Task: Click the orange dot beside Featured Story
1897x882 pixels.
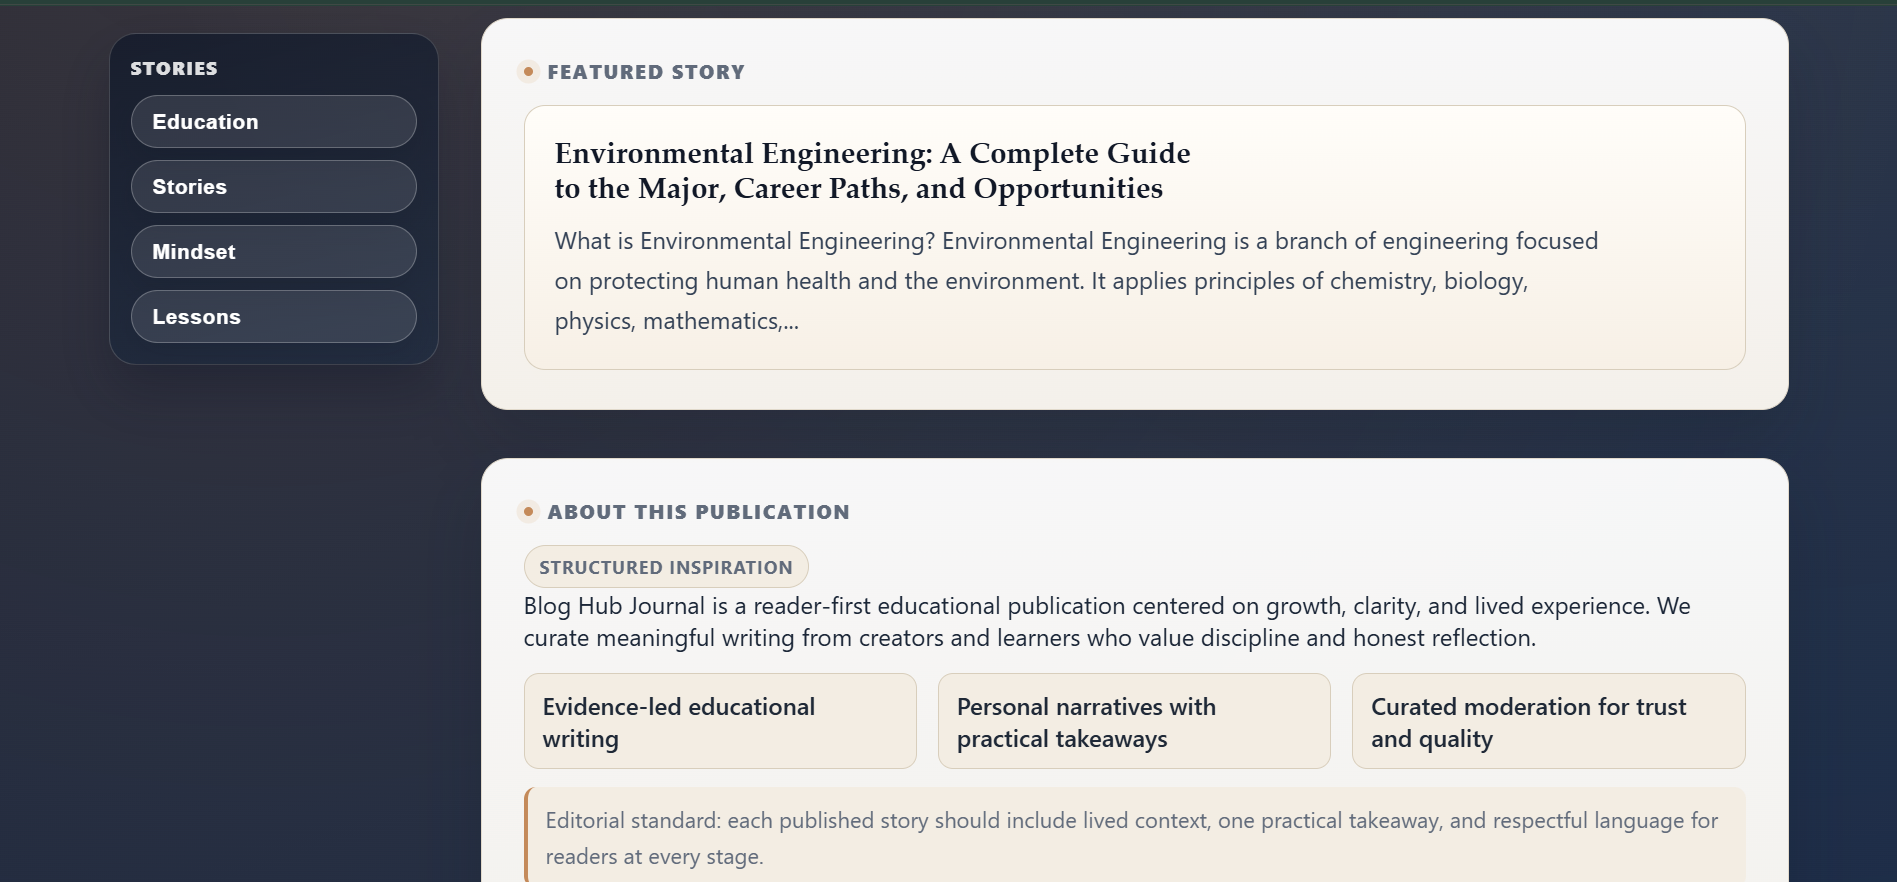Action: (x=528, y=72)
